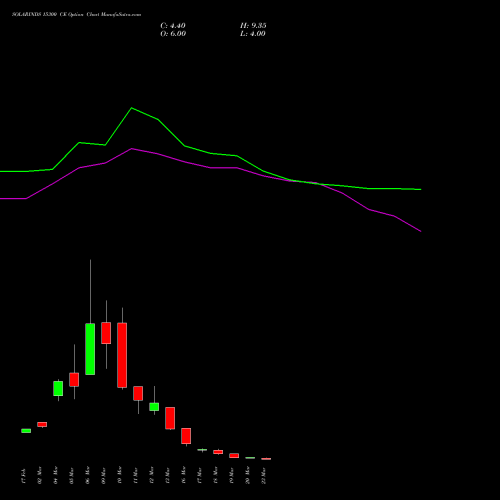Click the tall green candlestick for 06 Mar

pos(90,349)
